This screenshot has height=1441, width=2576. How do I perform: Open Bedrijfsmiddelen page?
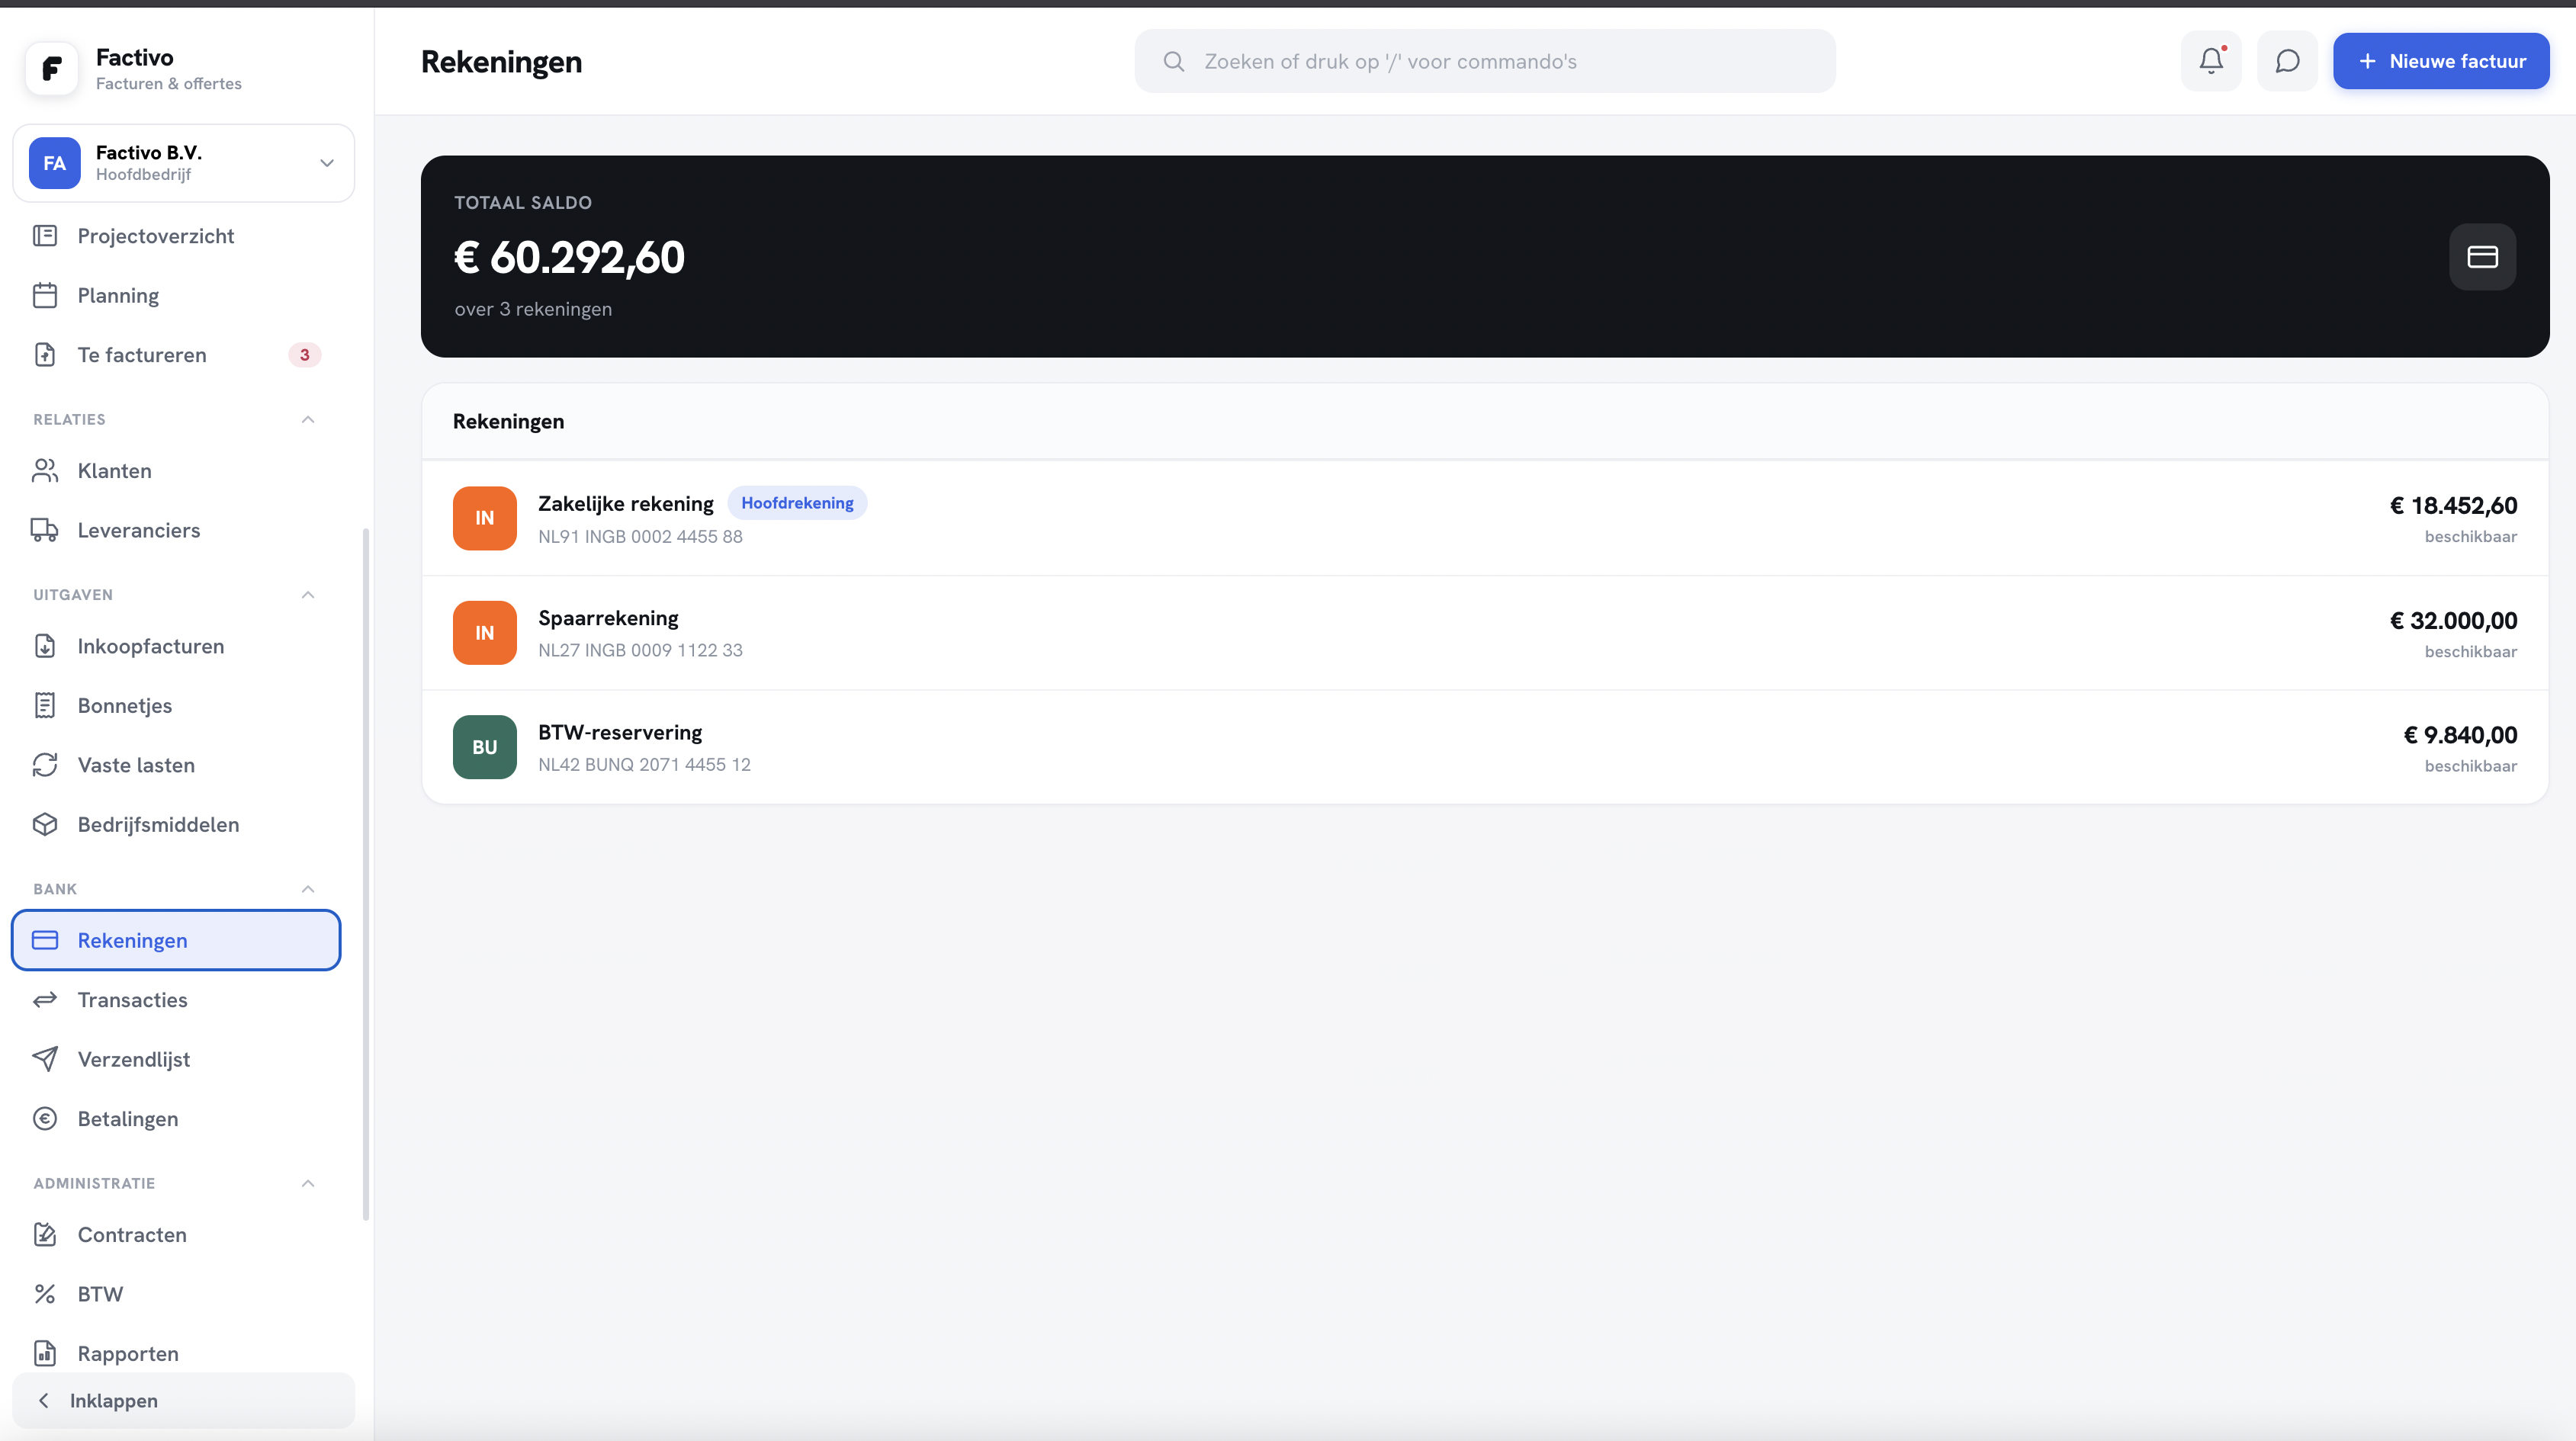[176, 825]
